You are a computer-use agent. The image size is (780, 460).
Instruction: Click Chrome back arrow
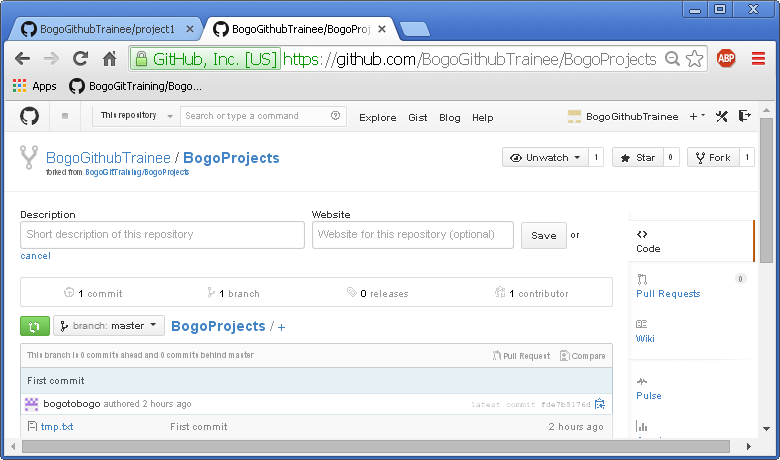coord(22,59)
